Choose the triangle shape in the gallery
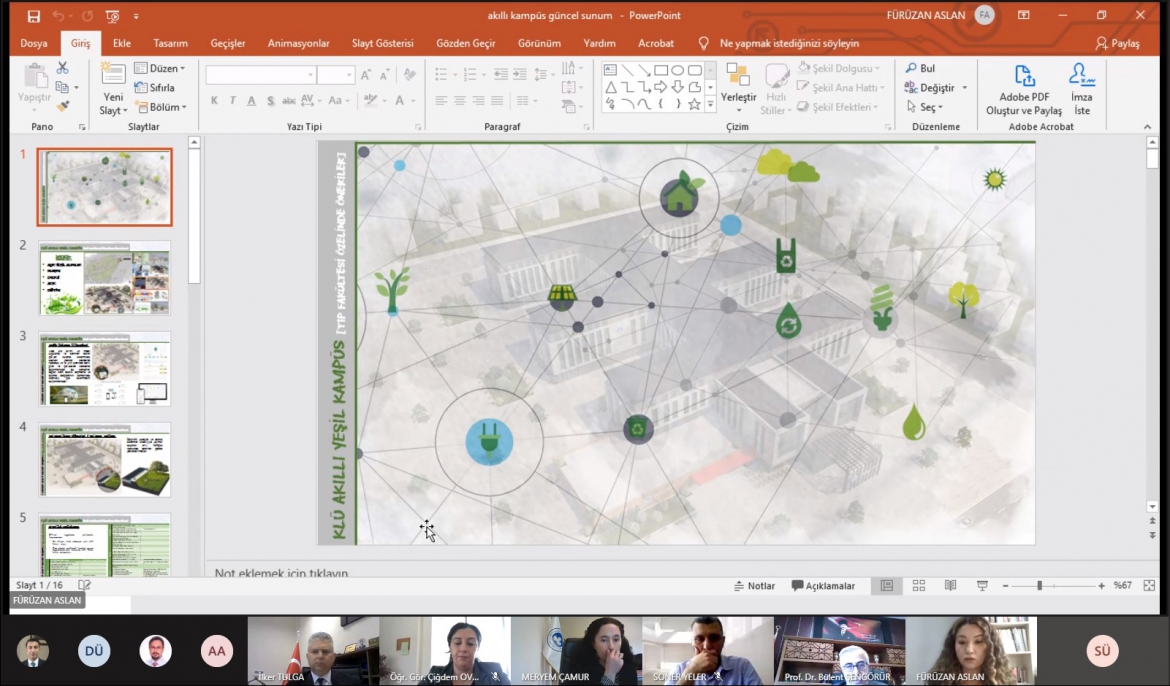Screen dimensions: 1170x686 (610, 87)
